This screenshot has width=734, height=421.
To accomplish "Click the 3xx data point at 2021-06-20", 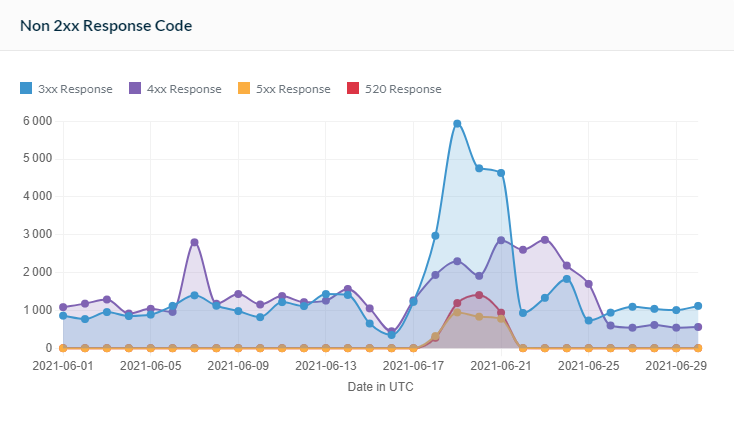I will click(x=479, y=168).
